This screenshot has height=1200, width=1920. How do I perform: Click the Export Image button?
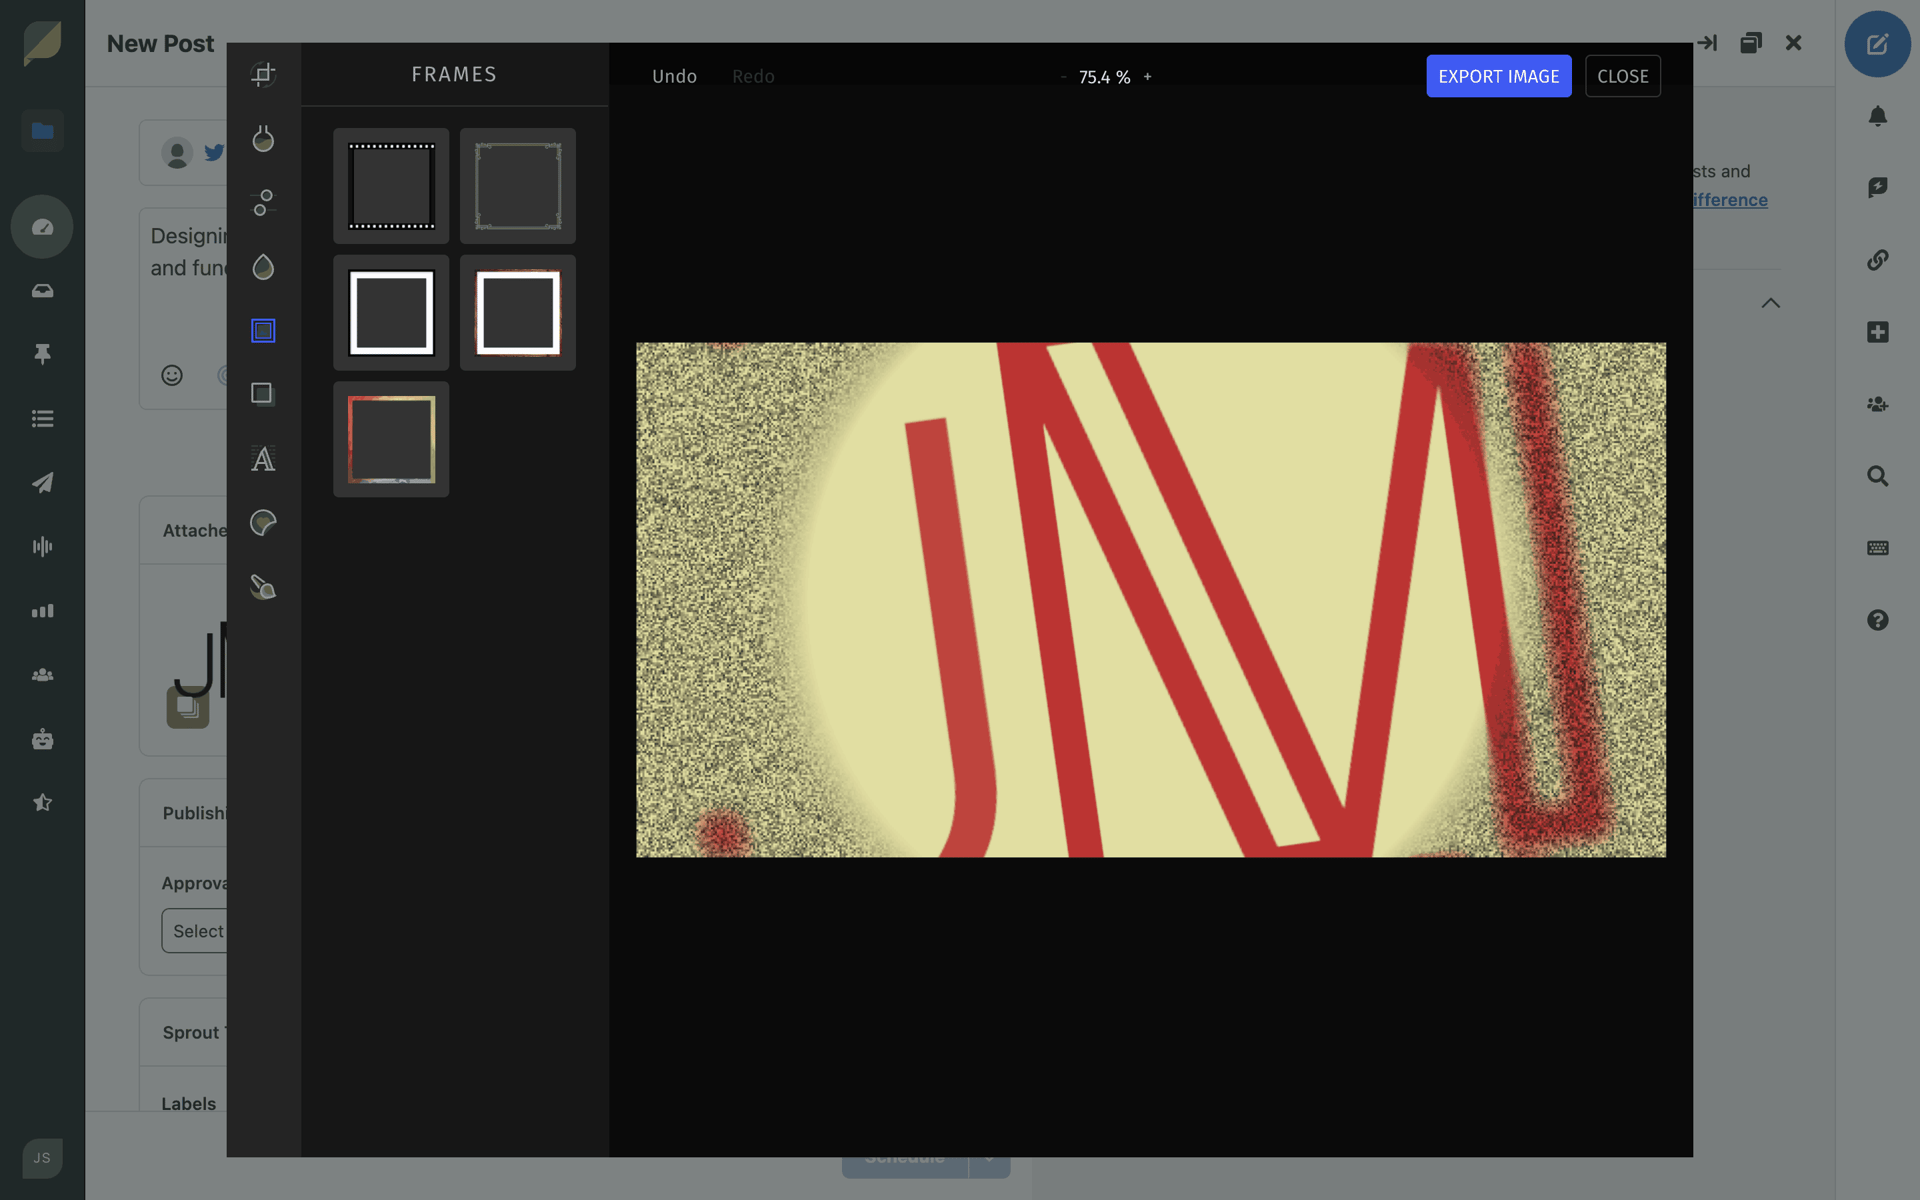click(x=1499, y=76)
